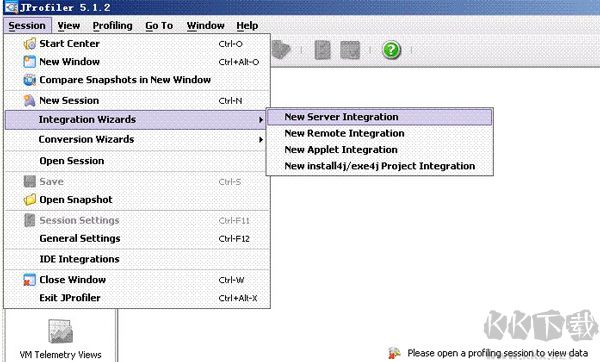Click the Session Settings entry
The image size is (600, 362).
tap(137, 220)
